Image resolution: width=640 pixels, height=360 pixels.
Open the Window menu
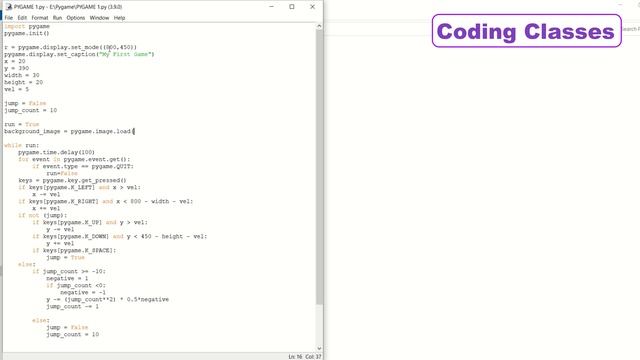pos(99,18)
